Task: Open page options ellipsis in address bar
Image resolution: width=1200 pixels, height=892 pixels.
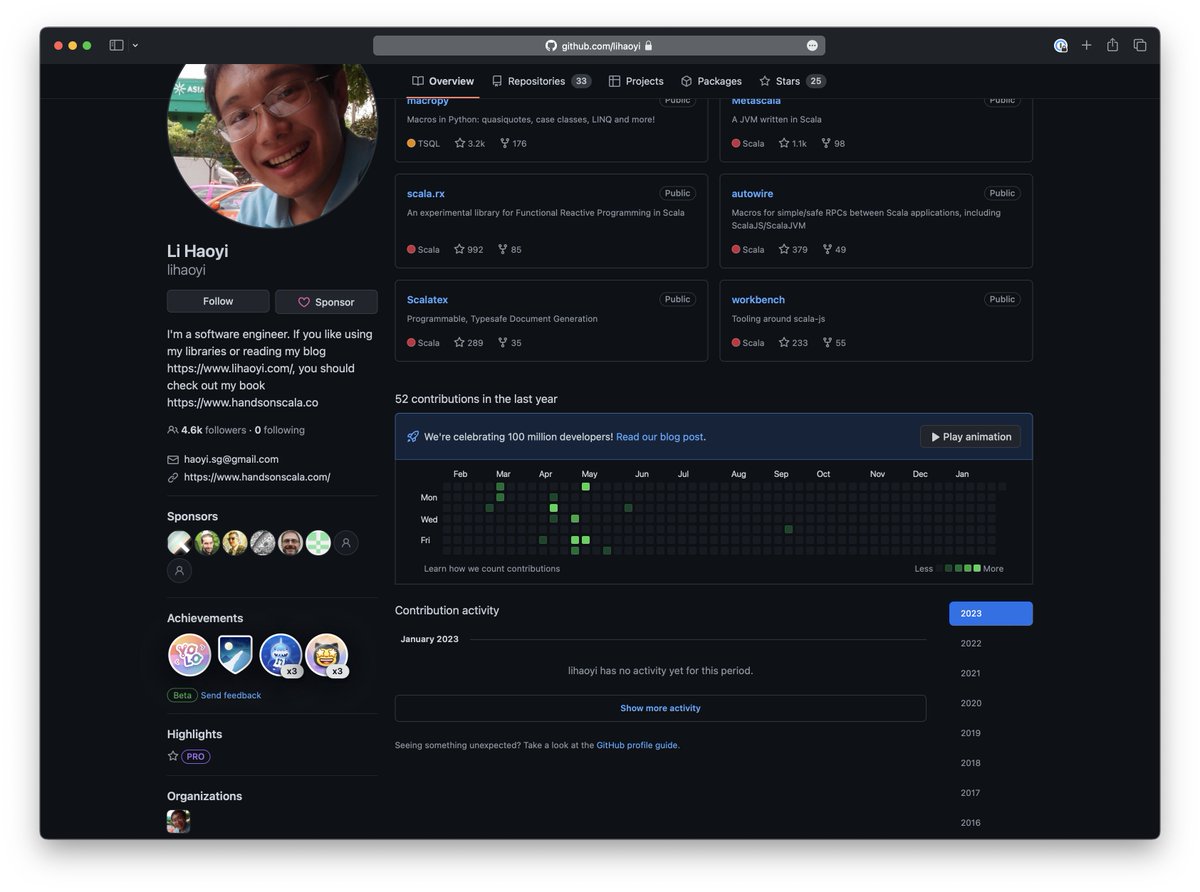Action: pyautogui.click(x=812, y=46)
